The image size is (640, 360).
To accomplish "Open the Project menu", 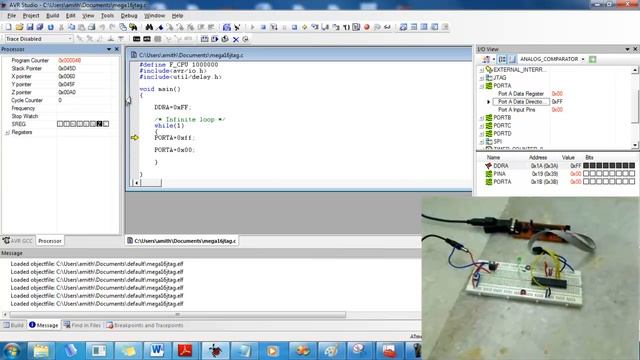I will coord(31,16).
